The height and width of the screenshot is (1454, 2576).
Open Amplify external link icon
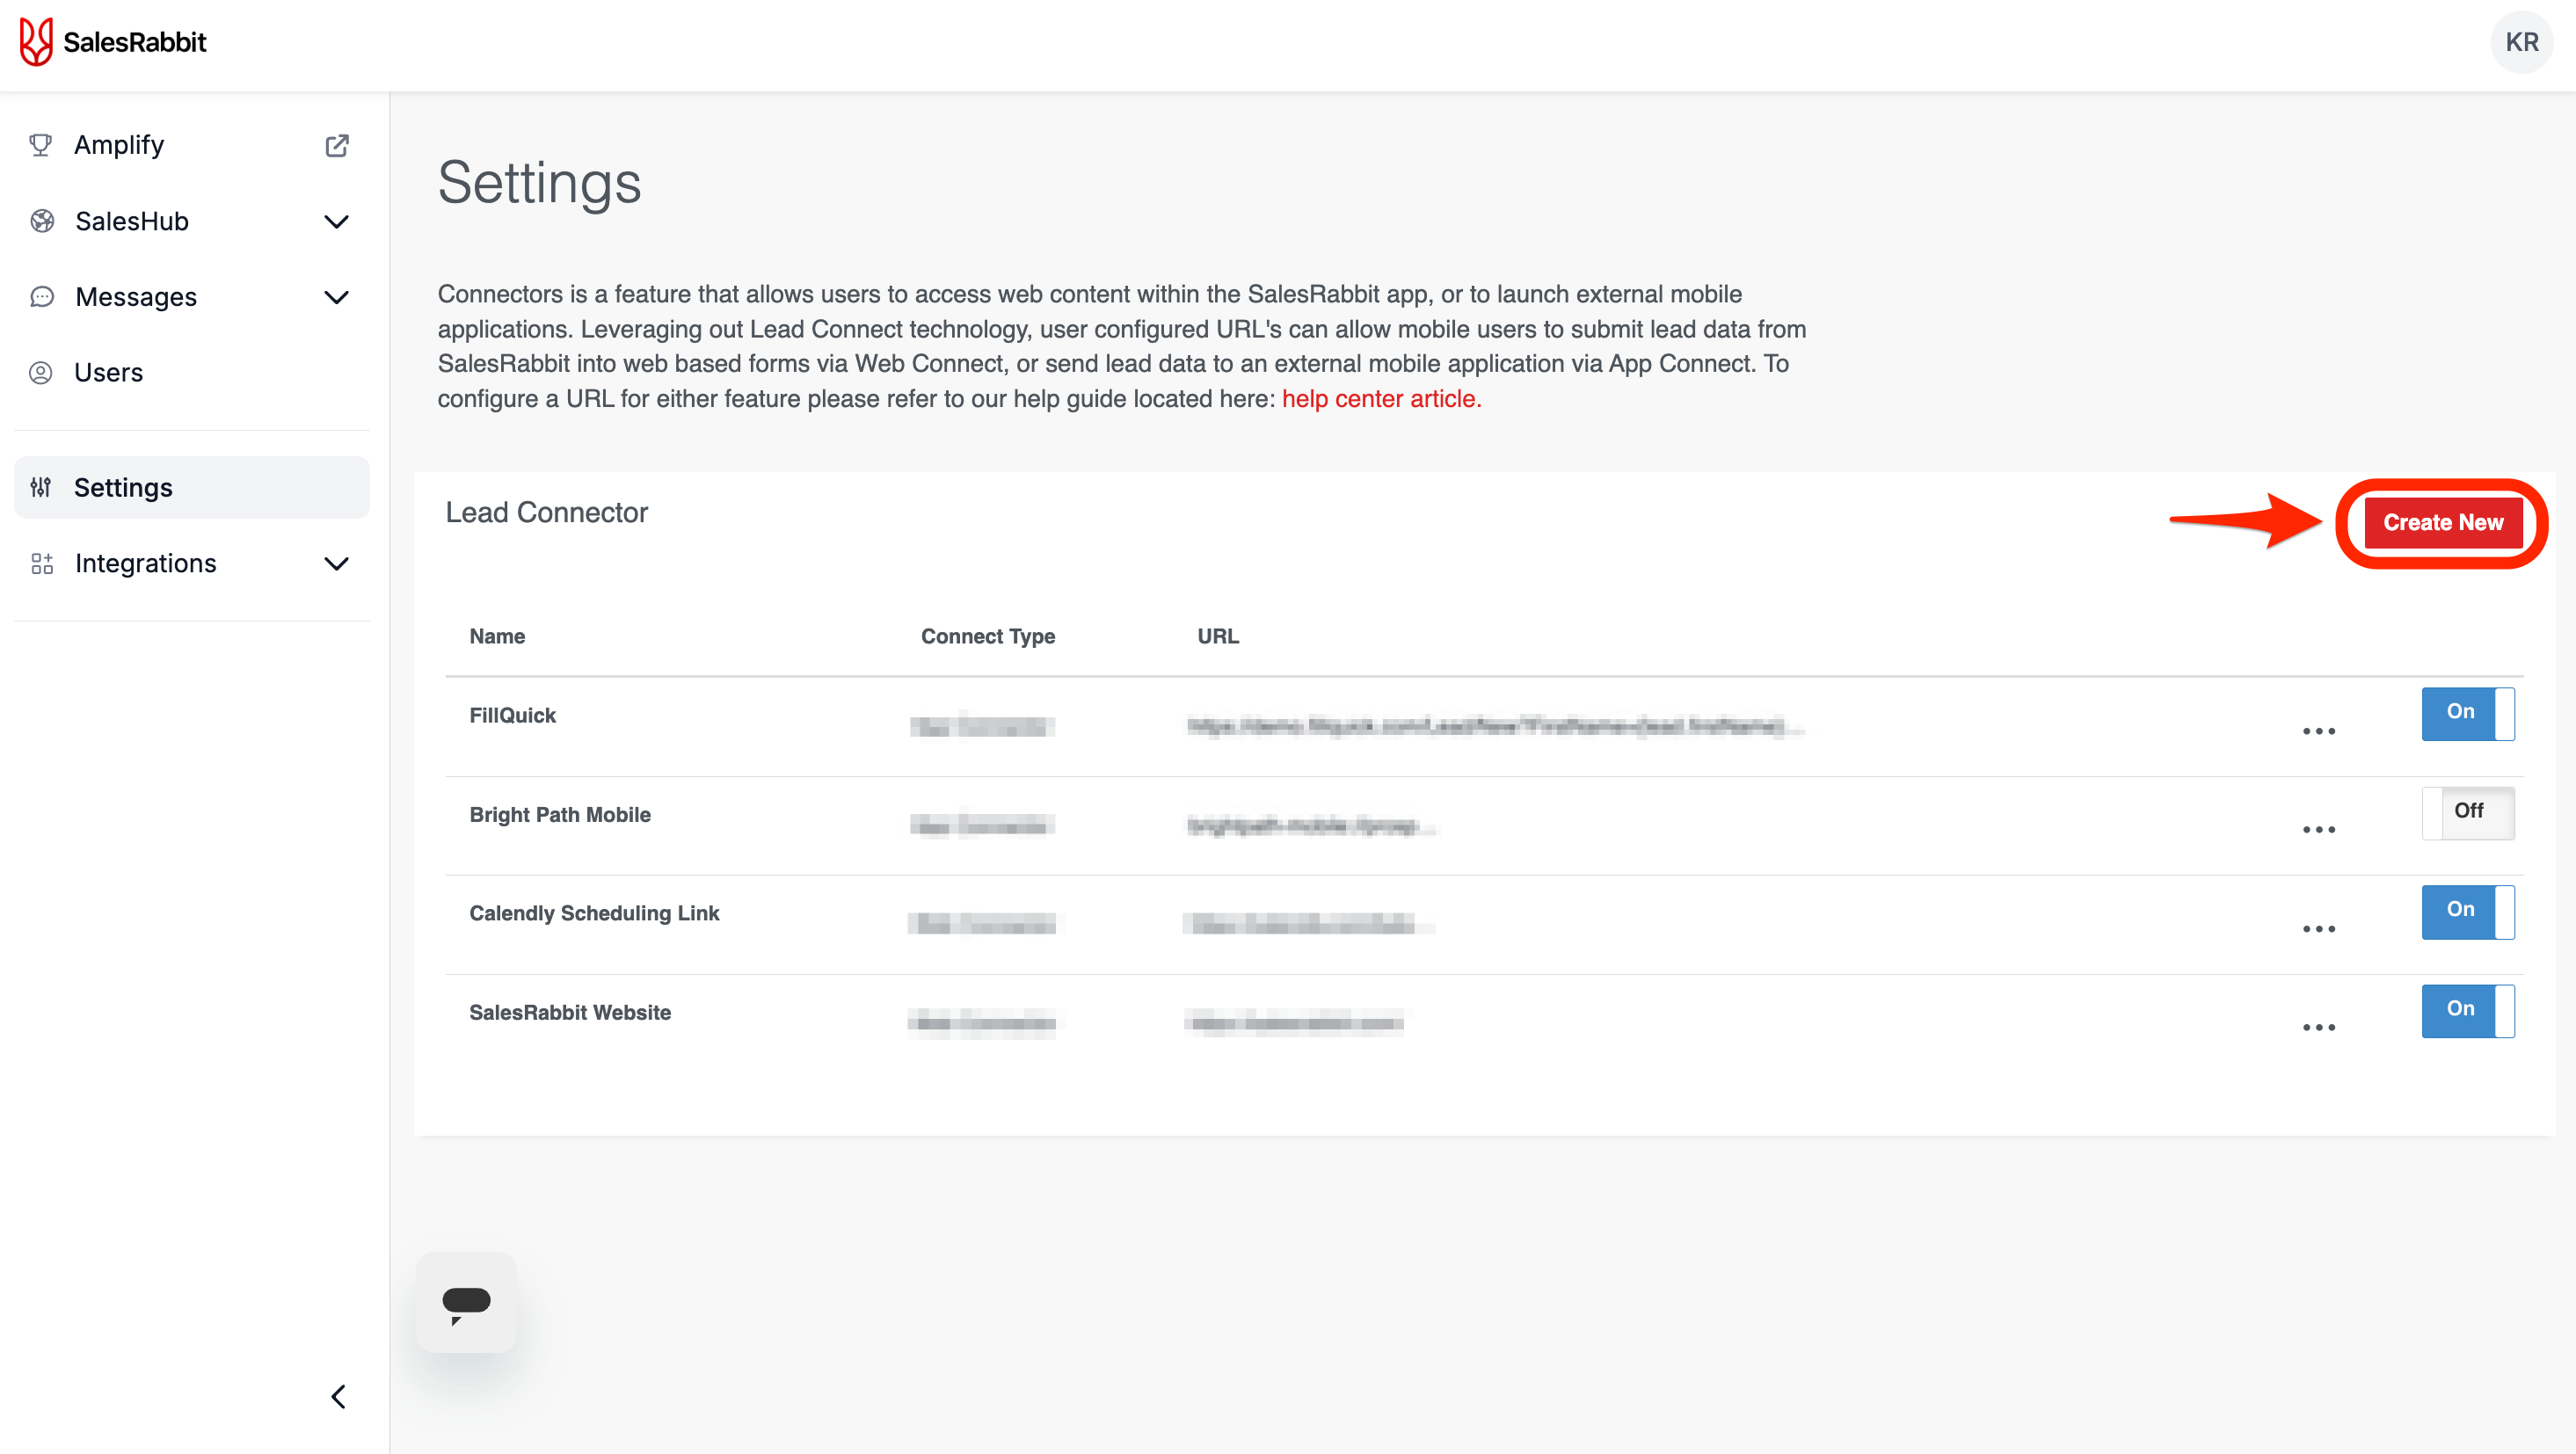point(337,145)
